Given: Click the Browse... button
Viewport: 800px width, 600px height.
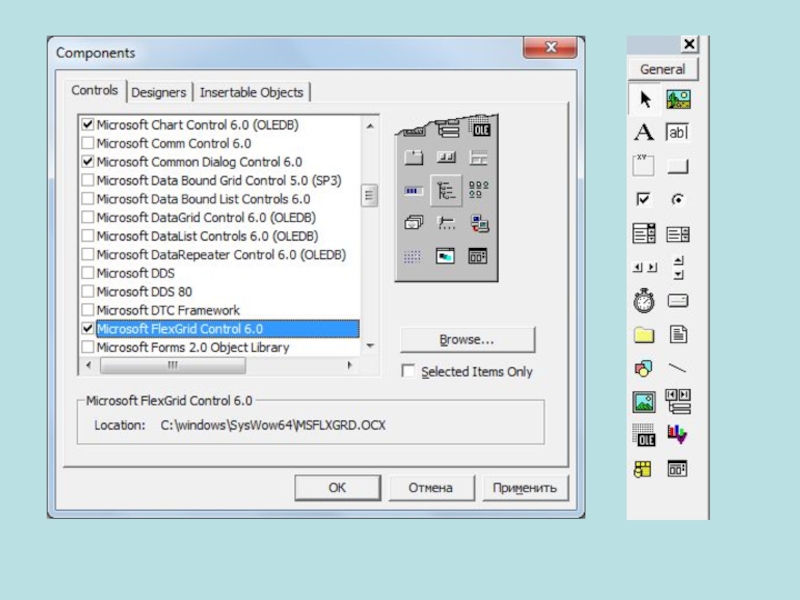Looking at the screenshot, I should 467,340.
